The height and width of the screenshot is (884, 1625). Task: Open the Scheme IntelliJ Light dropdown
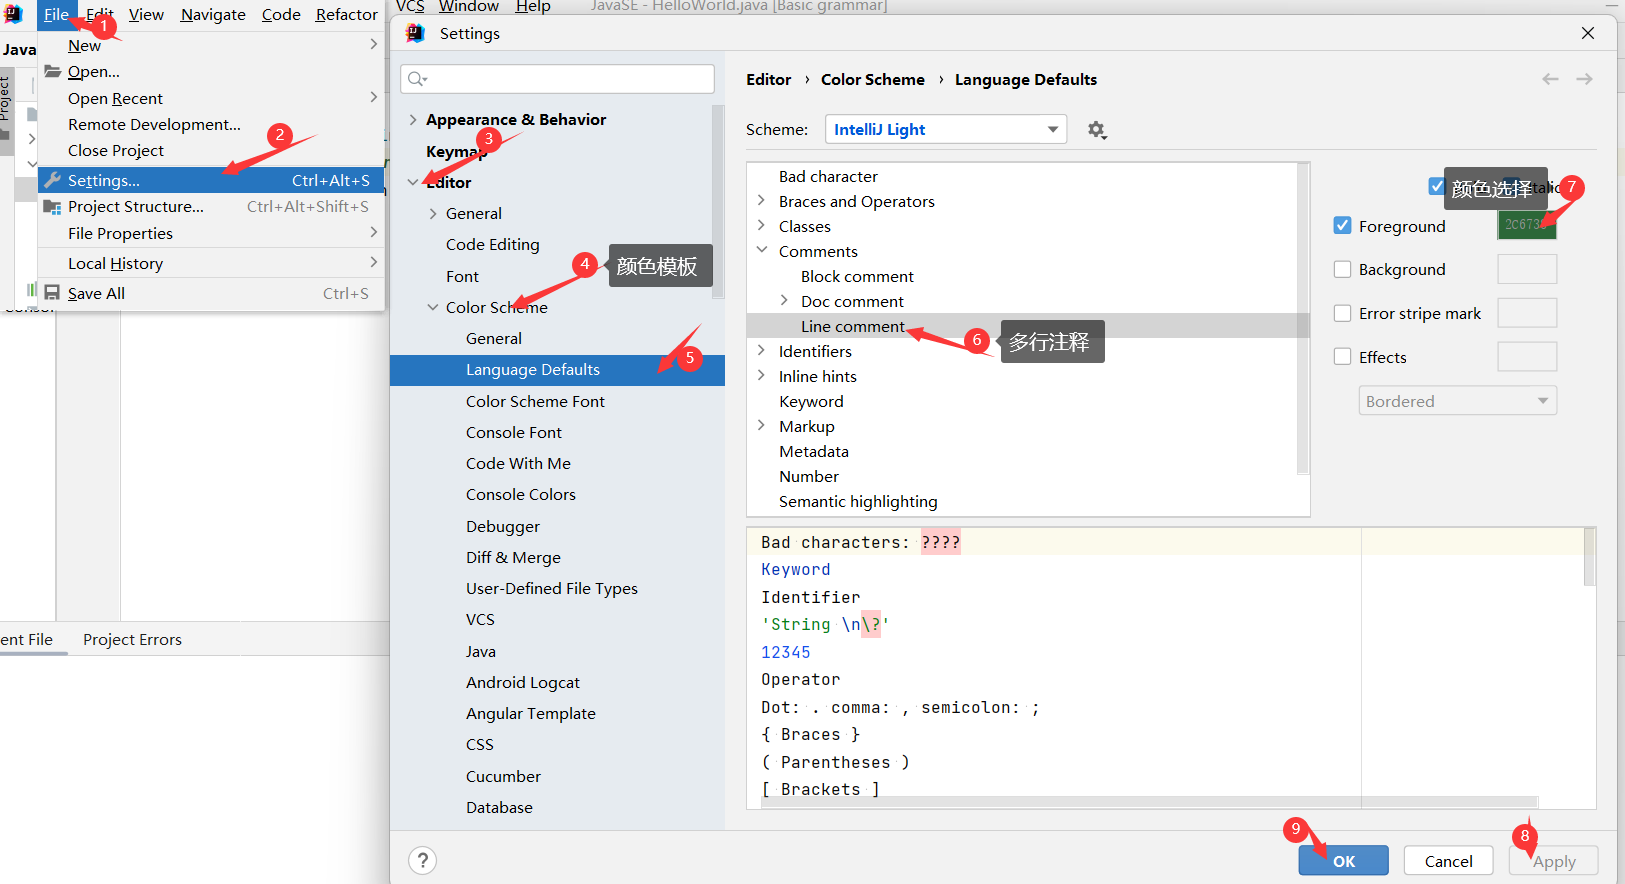coord(946,129)
